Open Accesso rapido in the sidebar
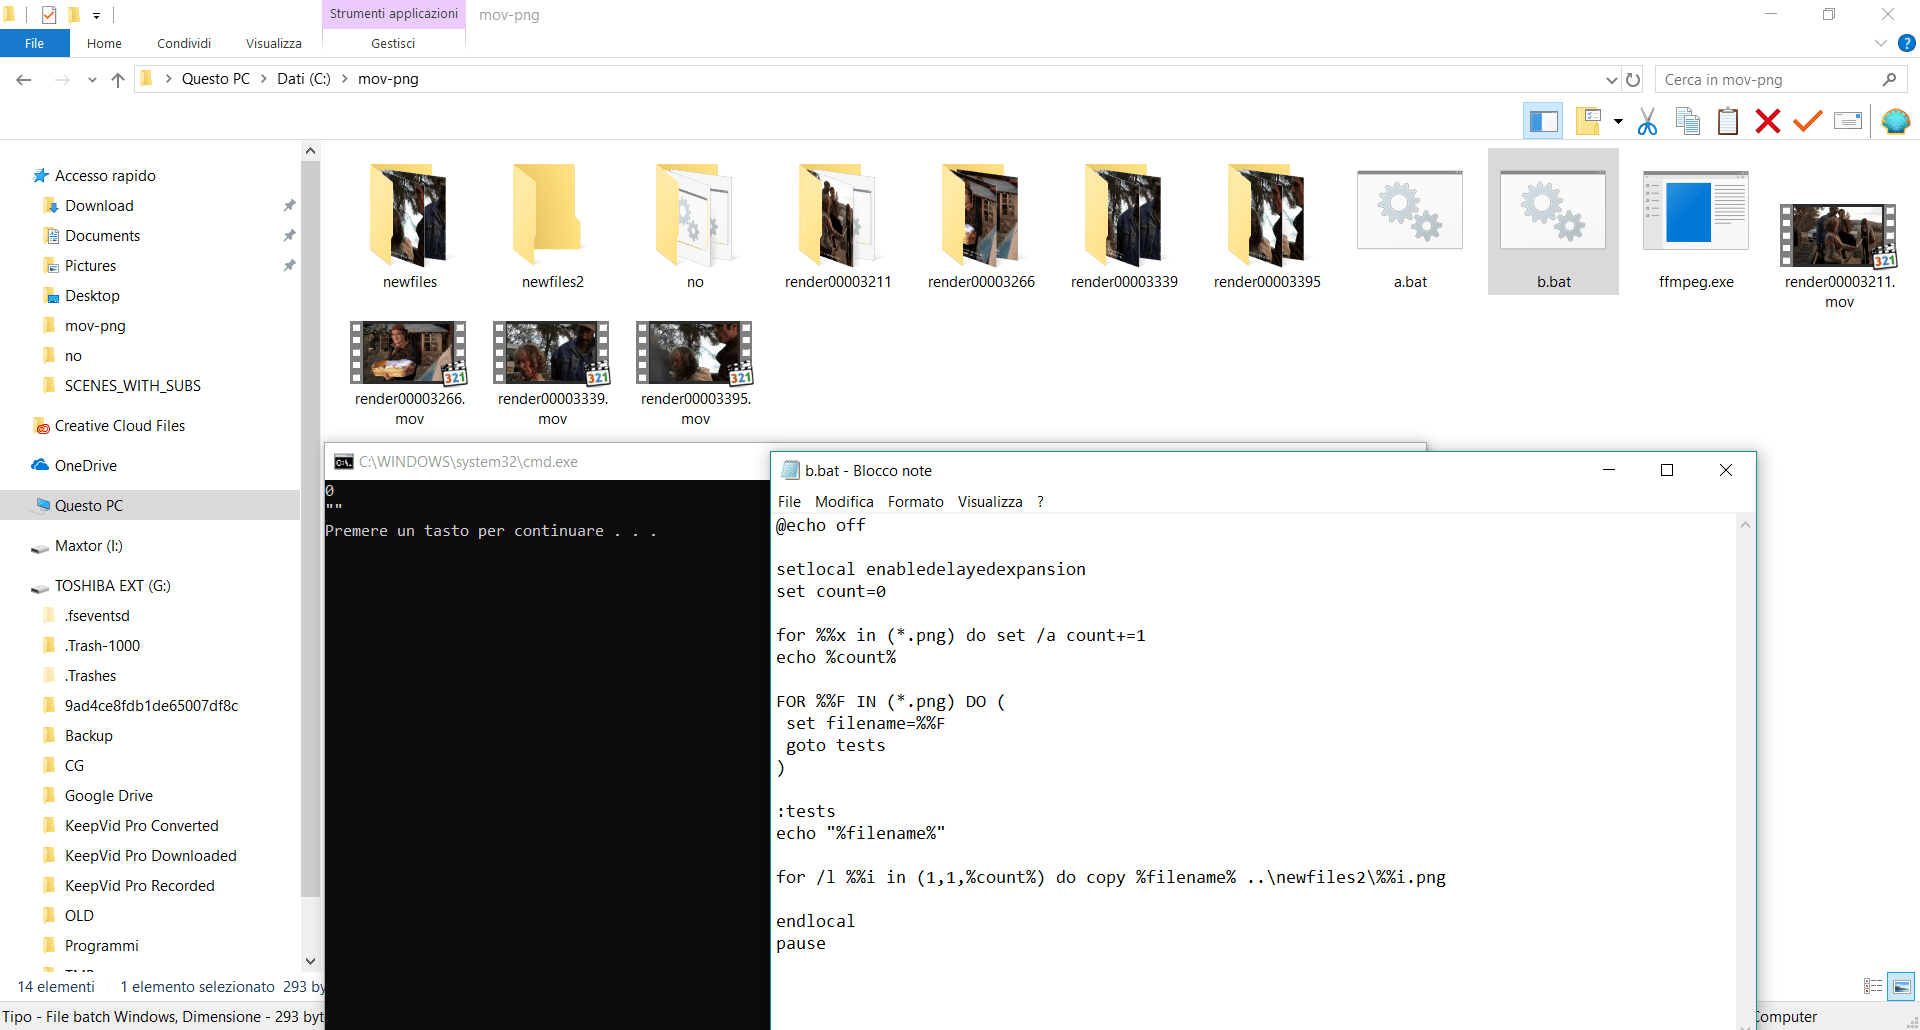 [x=105, y=176]
